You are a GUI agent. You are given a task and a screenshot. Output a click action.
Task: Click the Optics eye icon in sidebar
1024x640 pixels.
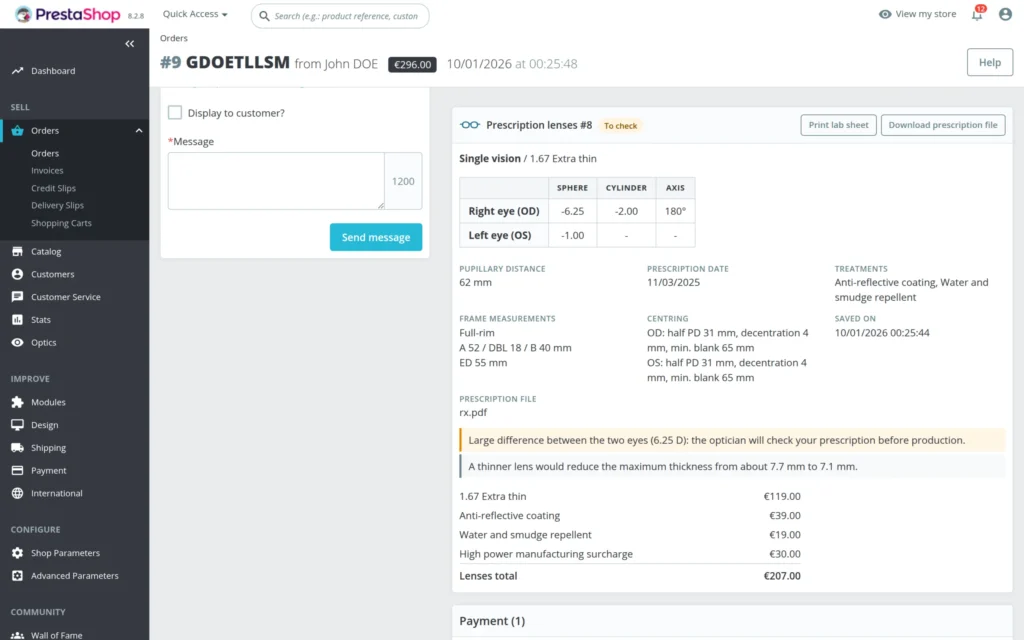click(17, 342)
